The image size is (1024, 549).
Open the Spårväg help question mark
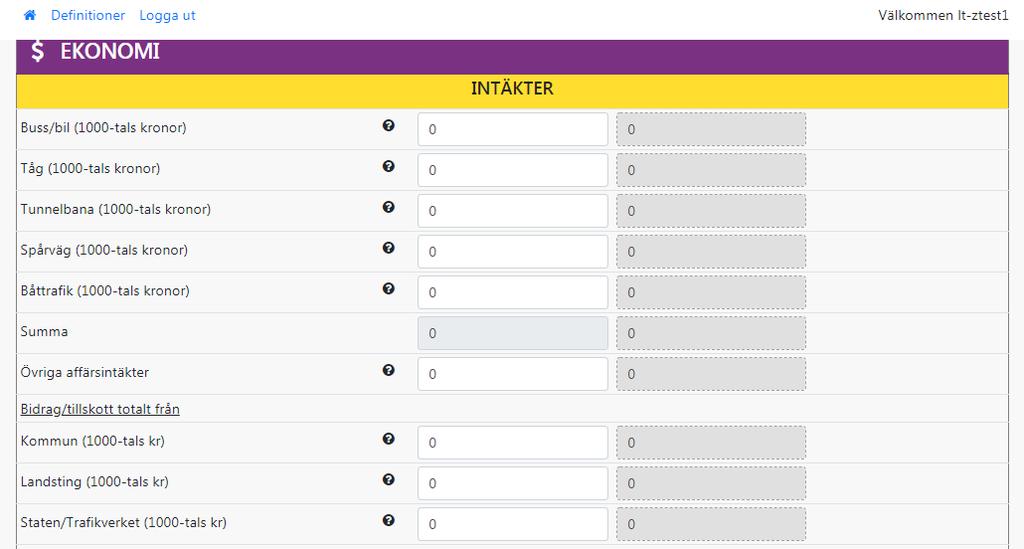(389, 247)
